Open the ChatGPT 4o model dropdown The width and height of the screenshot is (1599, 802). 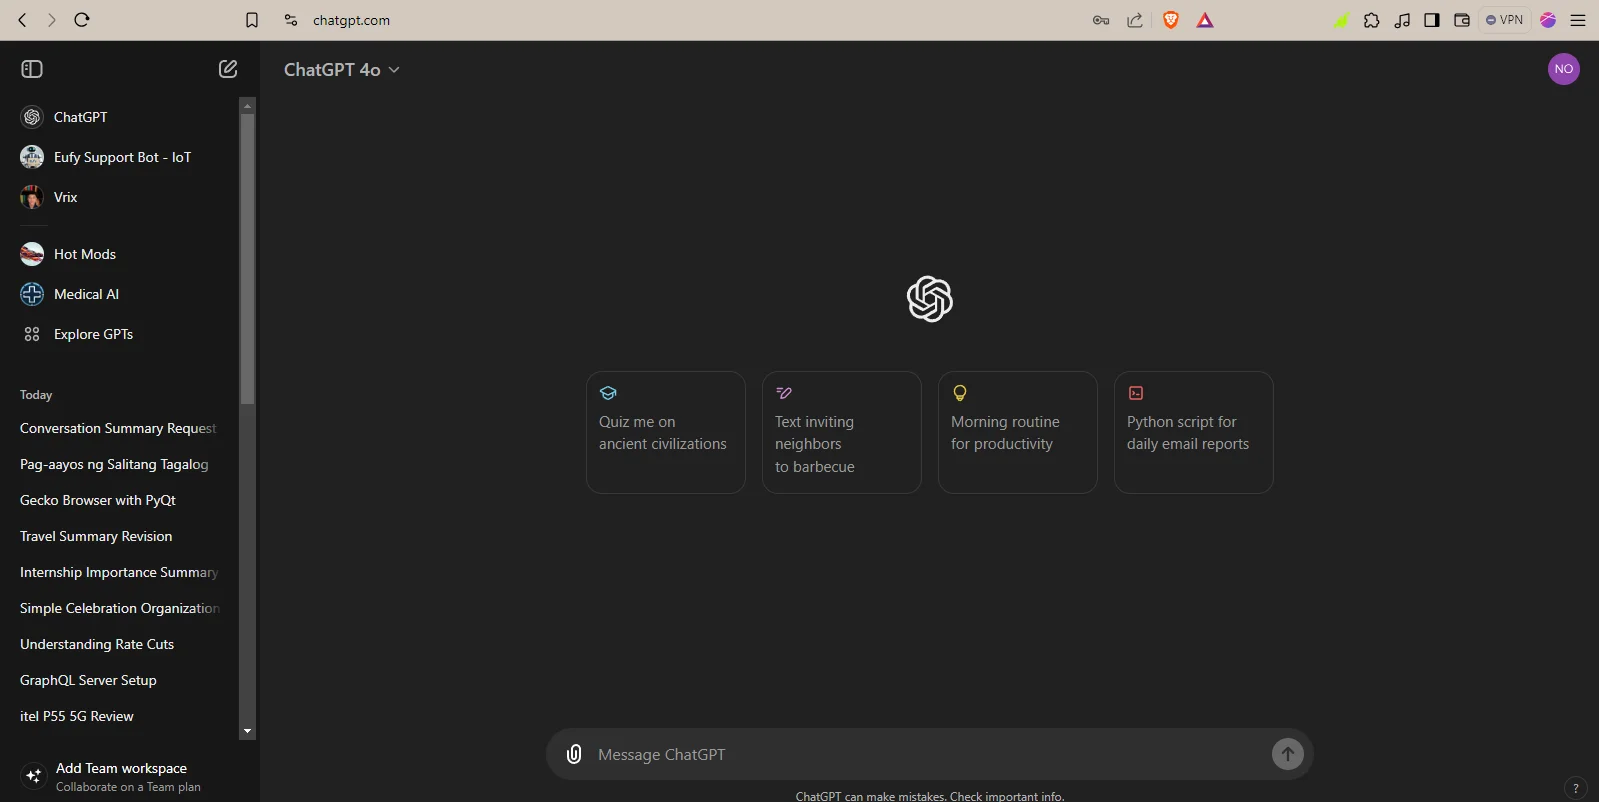point(342,69)
